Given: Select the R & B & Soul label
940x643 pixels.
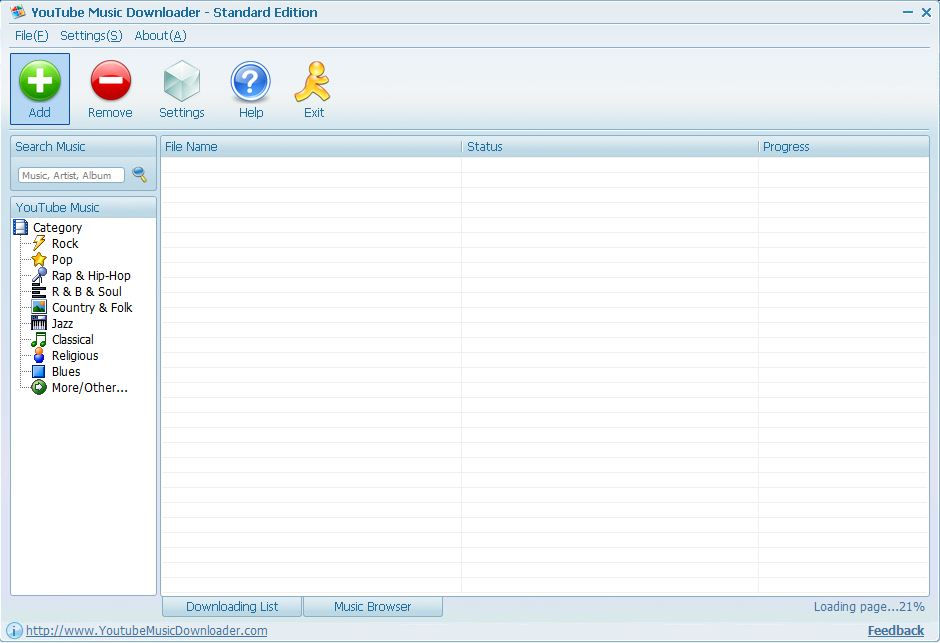Looking at the screenshot, I should pos(87,292).
